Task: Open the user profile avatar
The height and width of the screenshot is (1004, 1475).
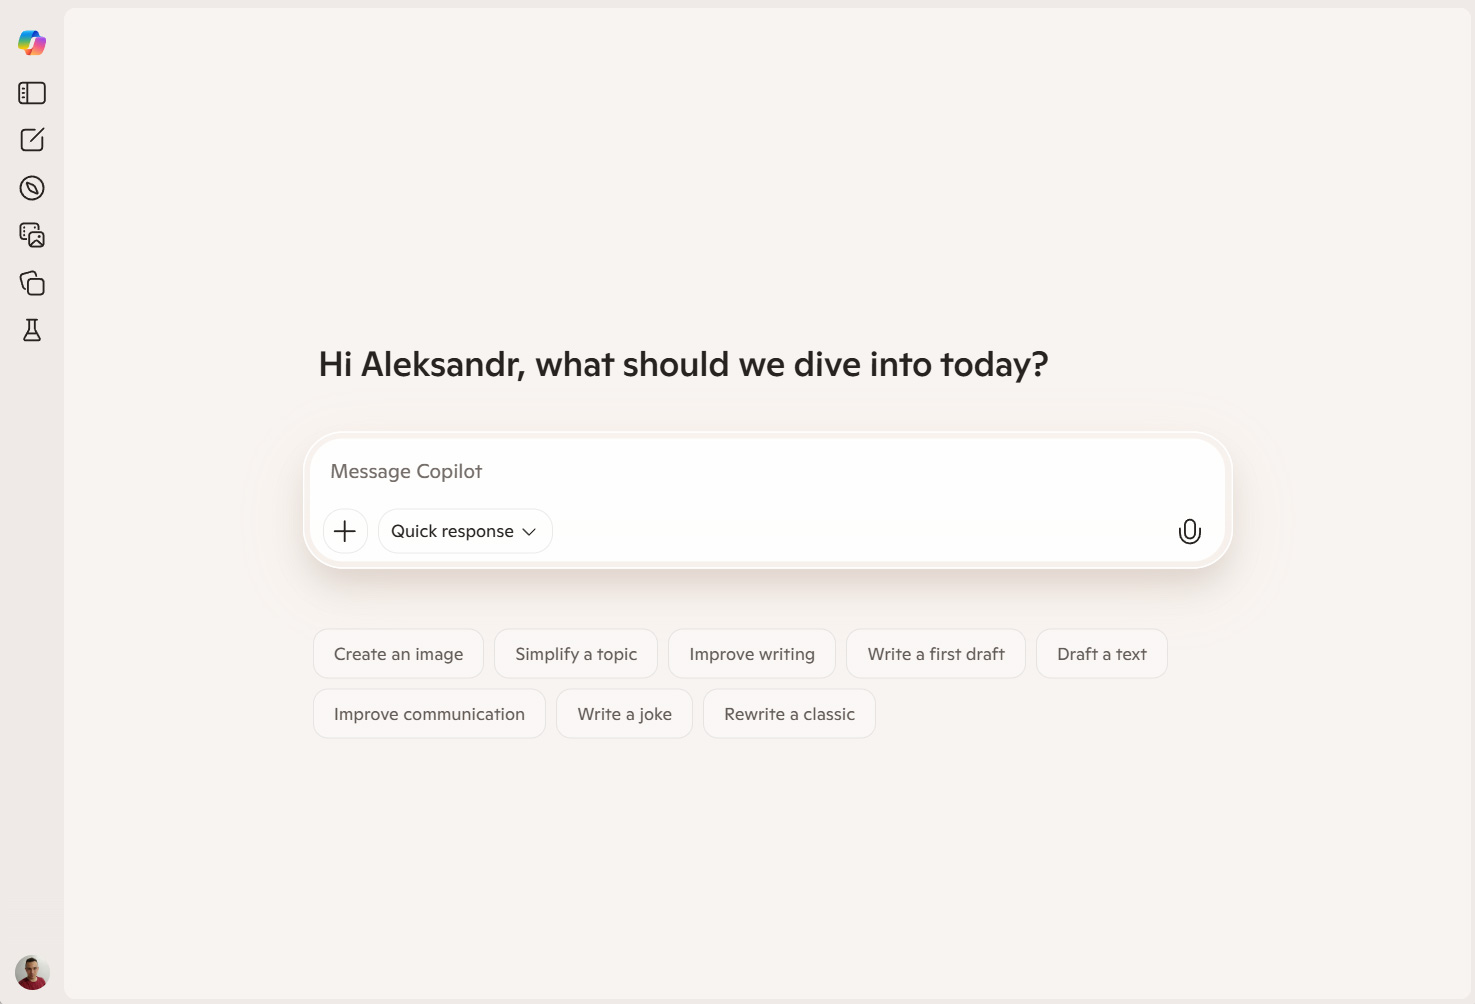Action: (32, 972)
